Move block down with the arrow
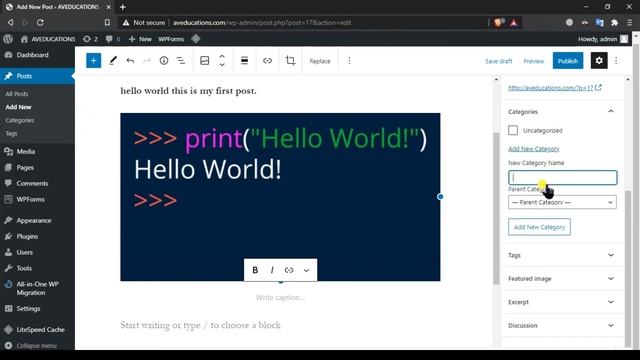The width and height of the screenshot is (640, 360). point(222,64)
